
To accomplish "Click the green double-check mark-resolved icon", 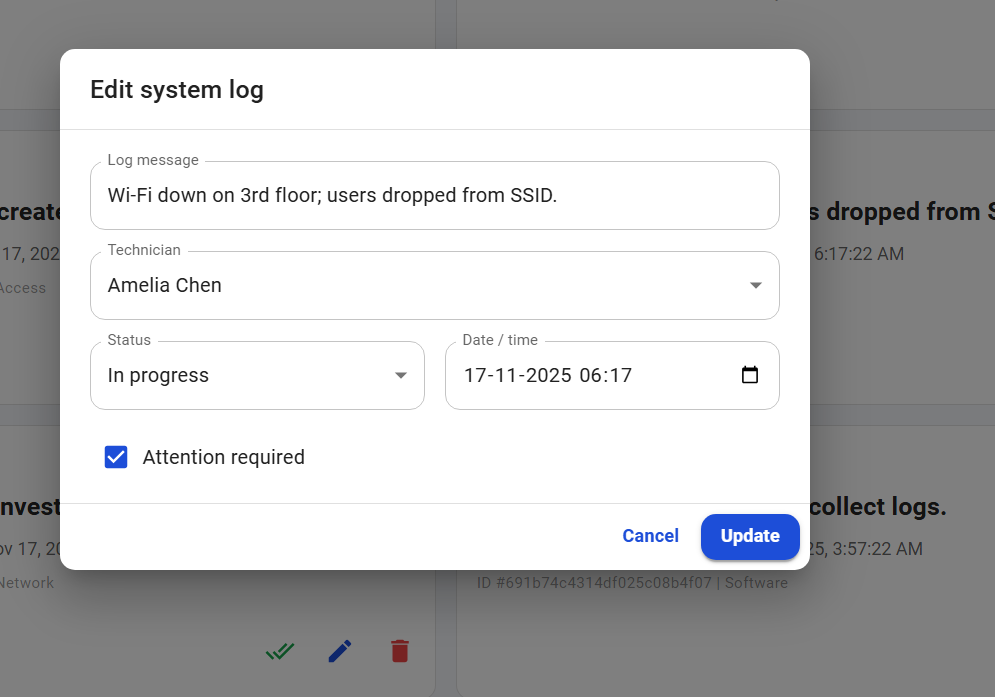I will pos(280,652).
